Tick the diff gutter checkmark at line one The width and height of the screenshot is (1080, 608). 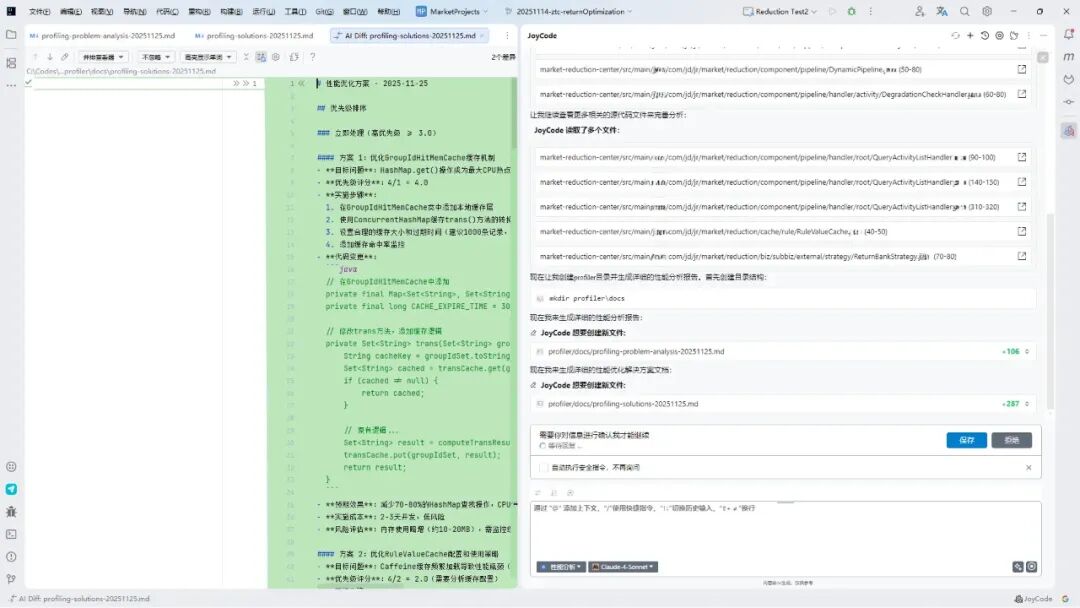coord(28,83)
